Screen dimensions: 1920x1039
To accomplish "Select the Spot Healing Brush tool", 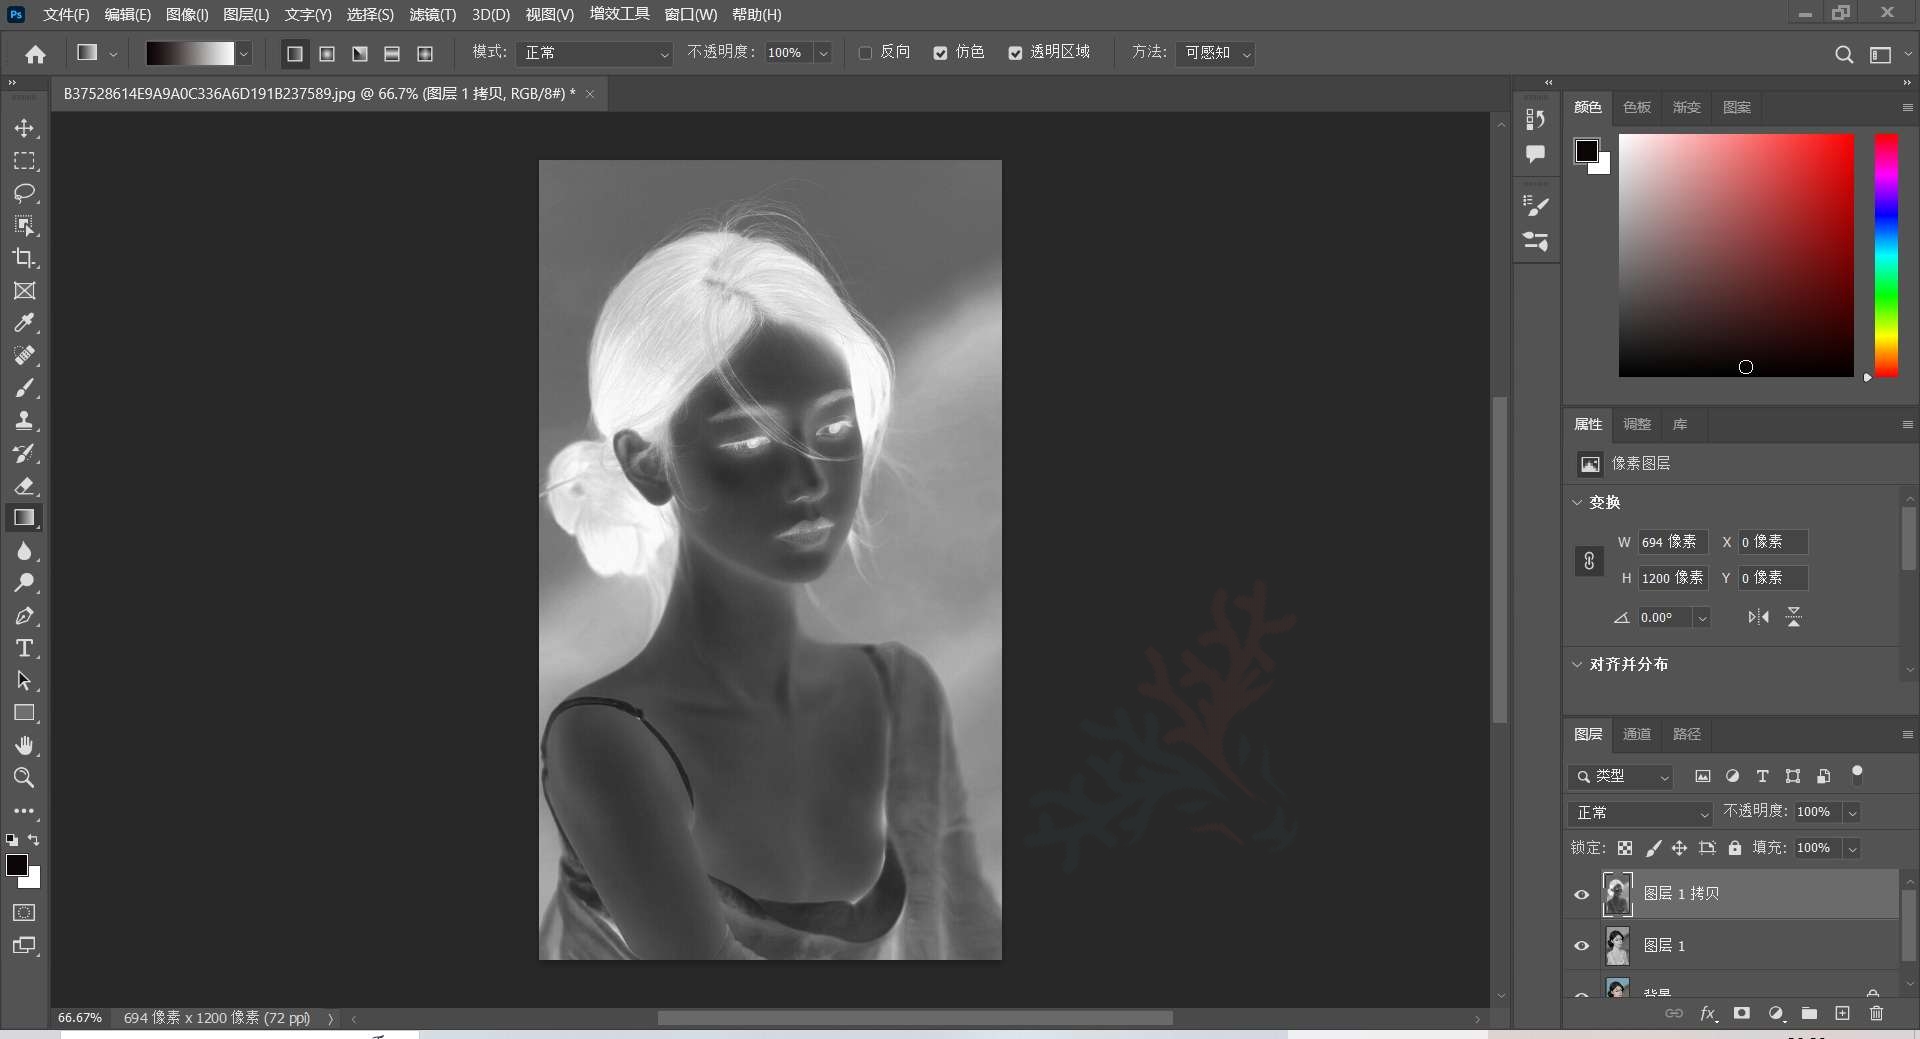I will (x=24, y=356).
